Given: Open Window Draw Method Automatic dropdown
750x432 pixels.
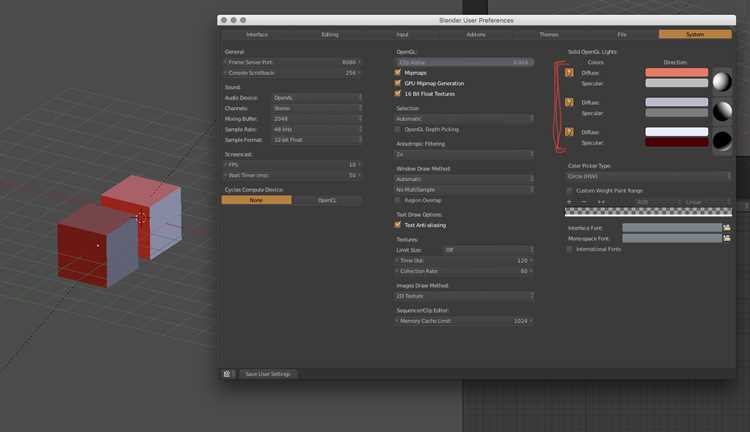Looking at the screenshot, I should (x=464, y=179).
